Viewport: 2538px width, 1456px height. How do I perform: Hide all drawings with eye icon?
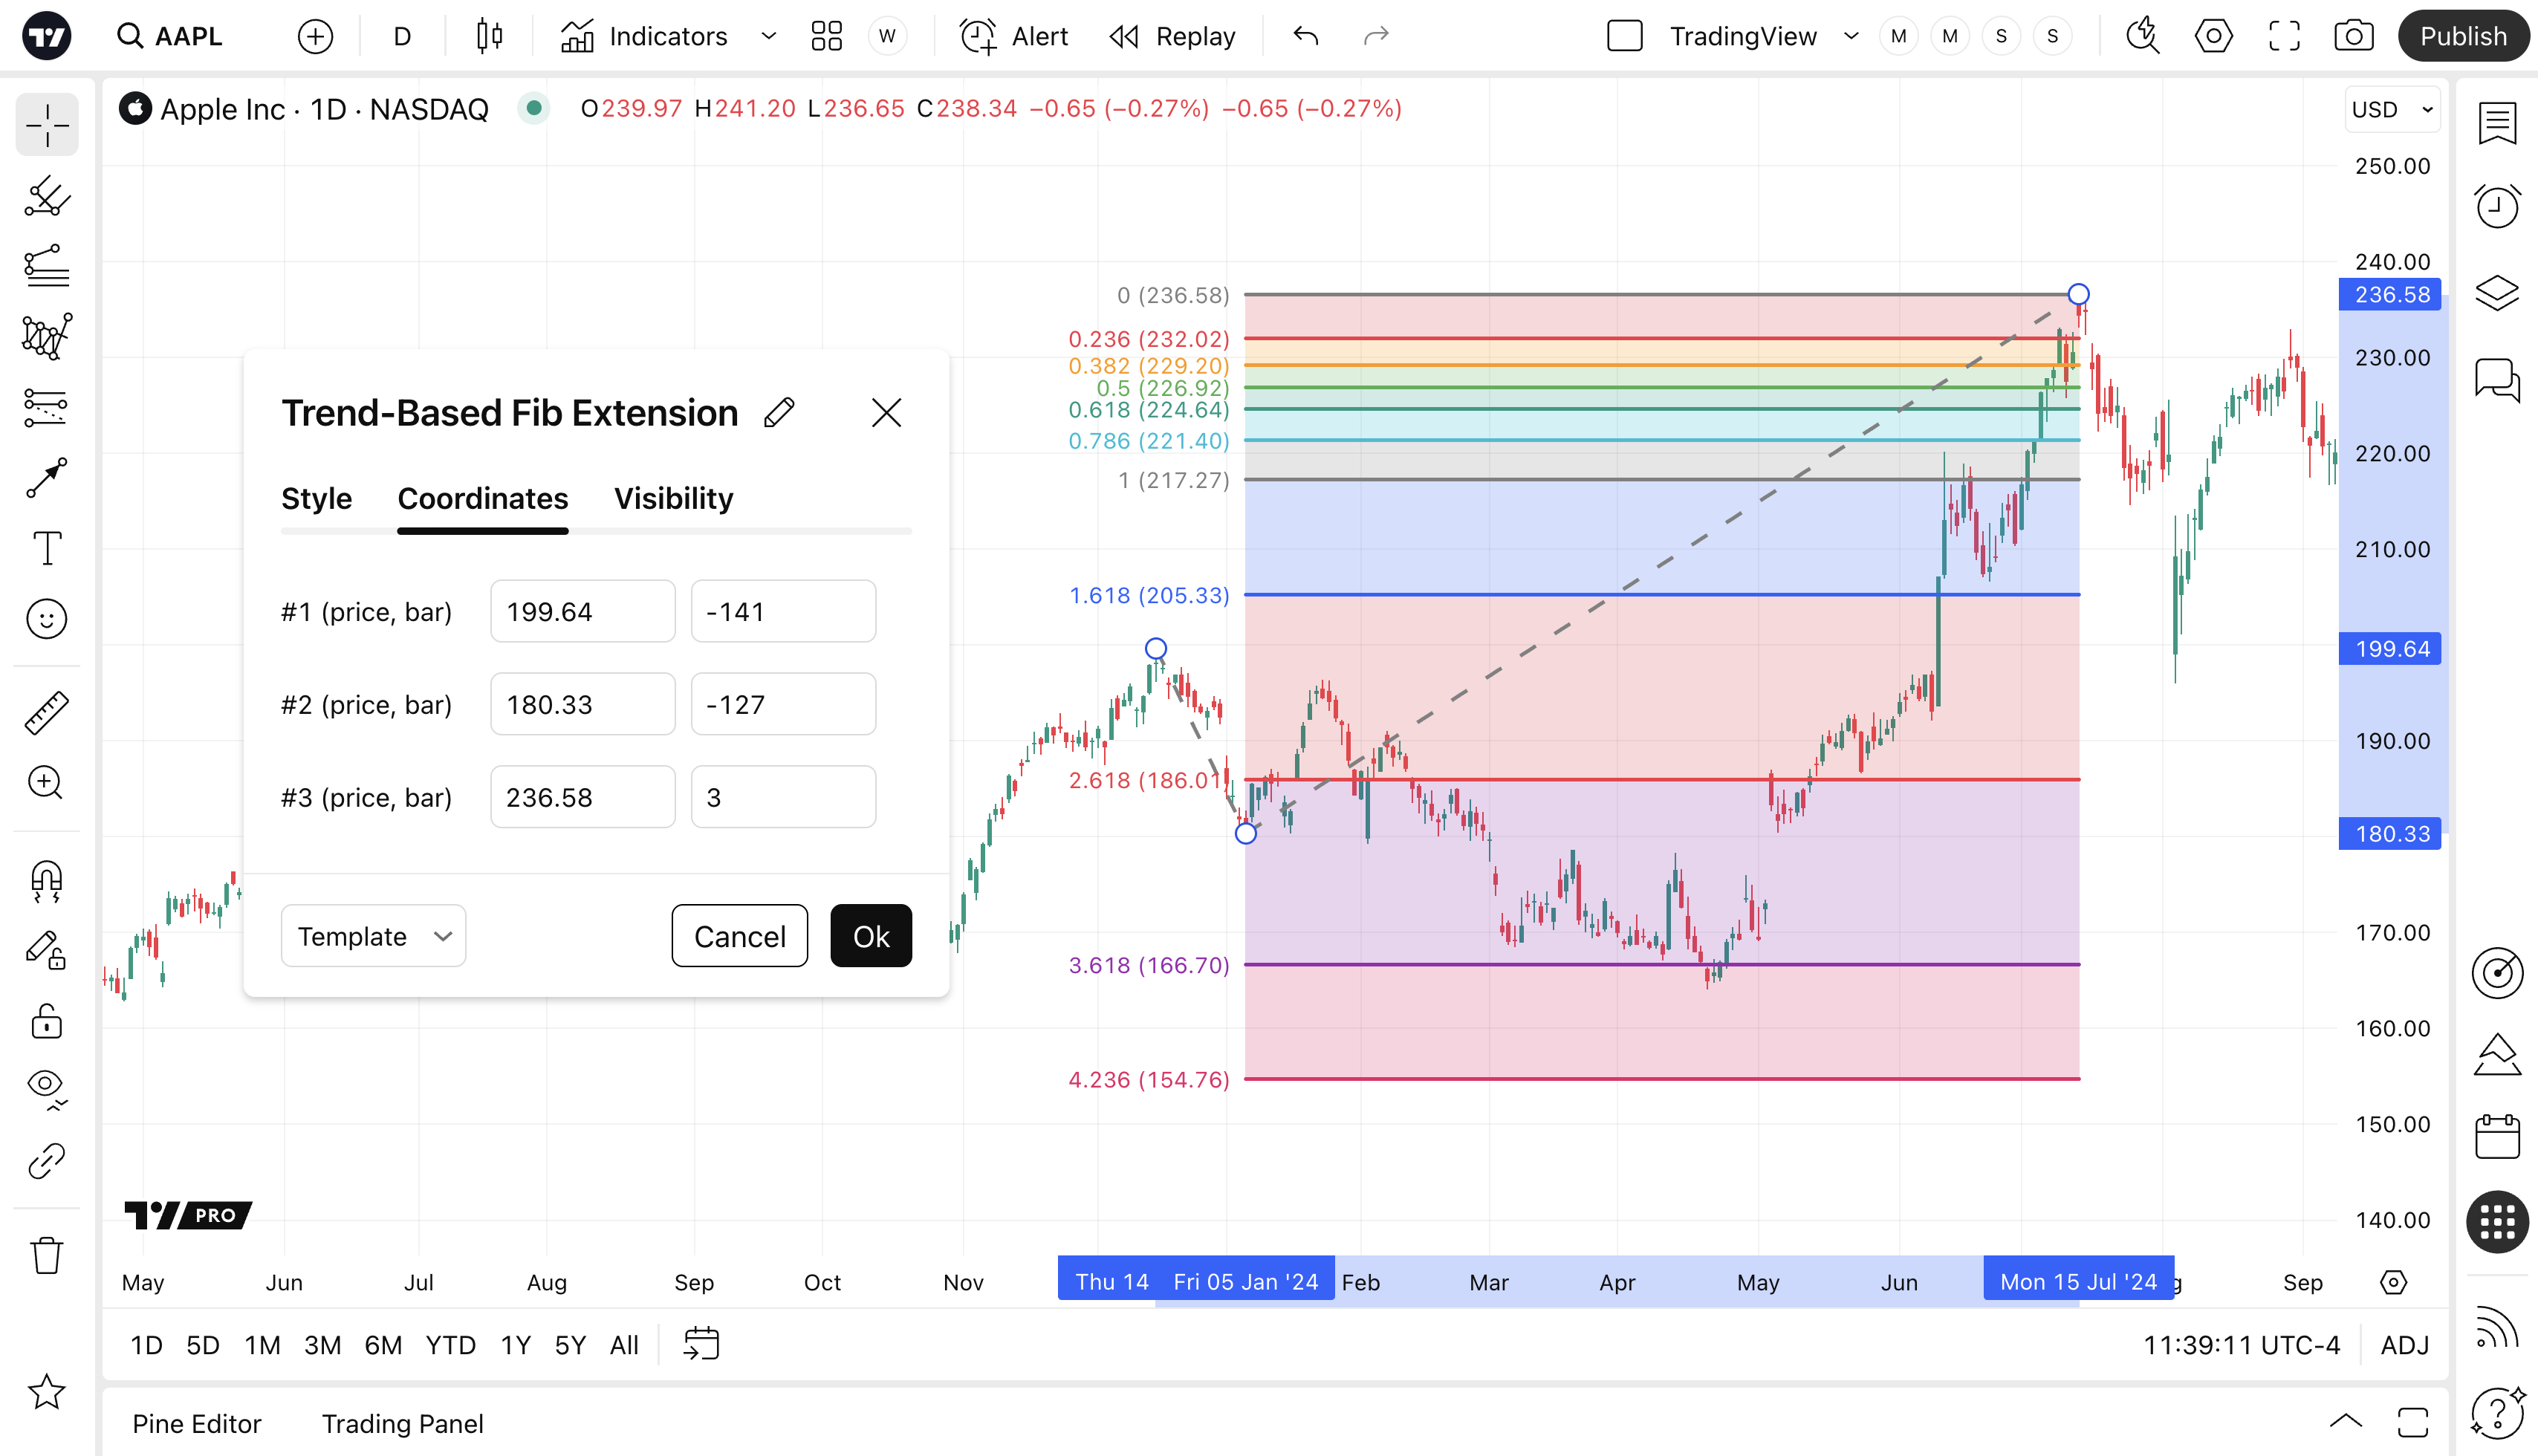point(46,1086)
